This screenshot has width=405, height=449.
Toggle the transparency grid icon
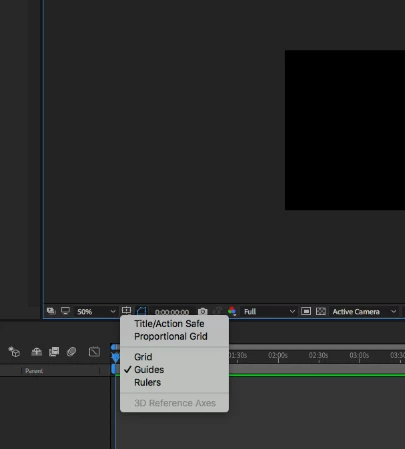tap(321, 311)
